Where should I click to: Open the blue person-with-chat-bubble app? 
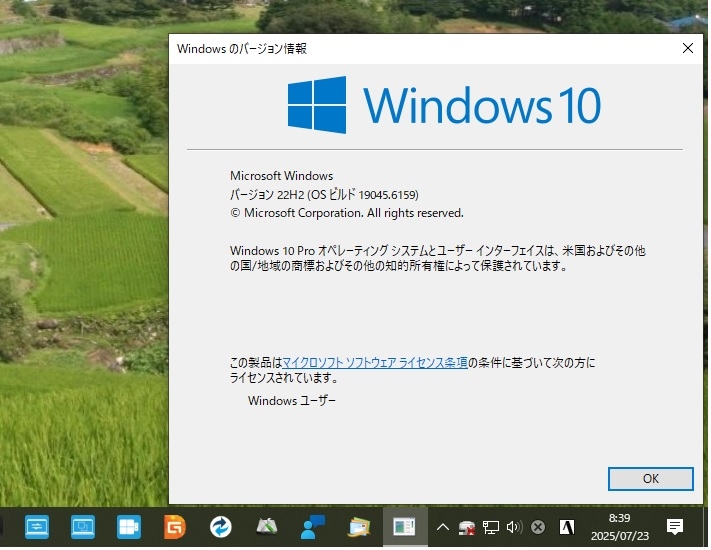pos(313,527)
